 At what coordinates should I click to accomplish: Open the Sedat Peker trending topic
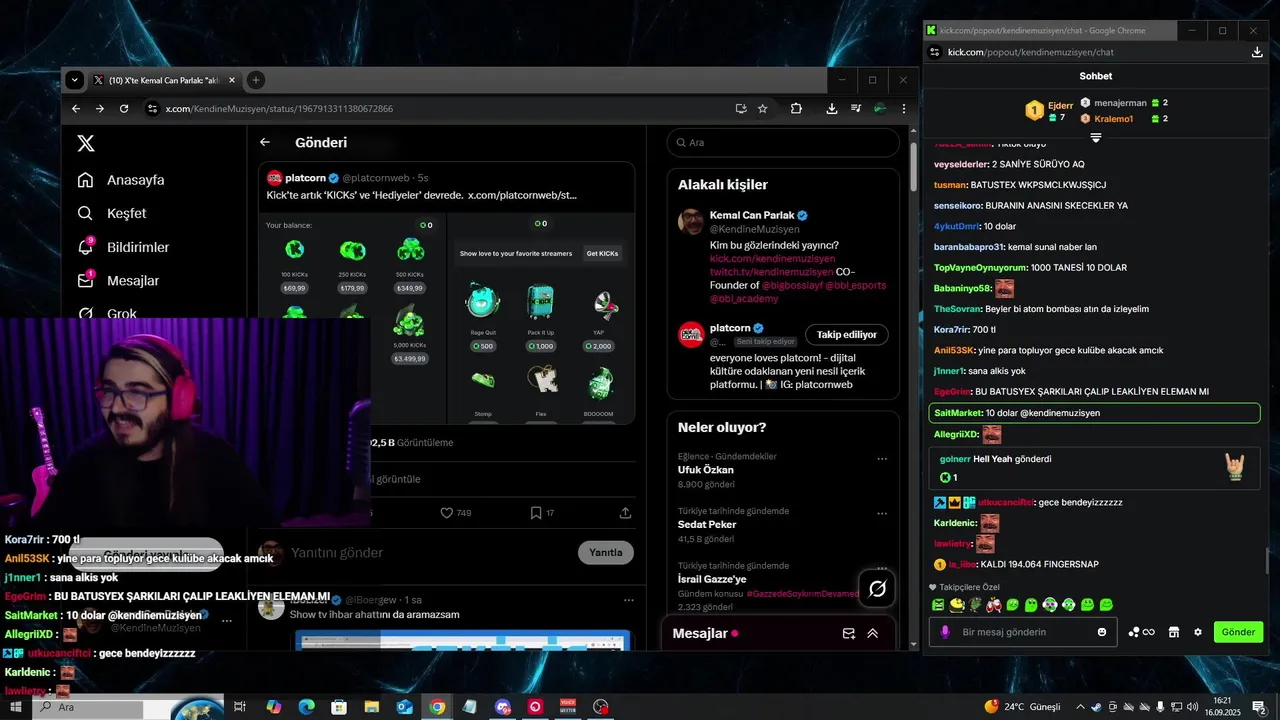707,524
